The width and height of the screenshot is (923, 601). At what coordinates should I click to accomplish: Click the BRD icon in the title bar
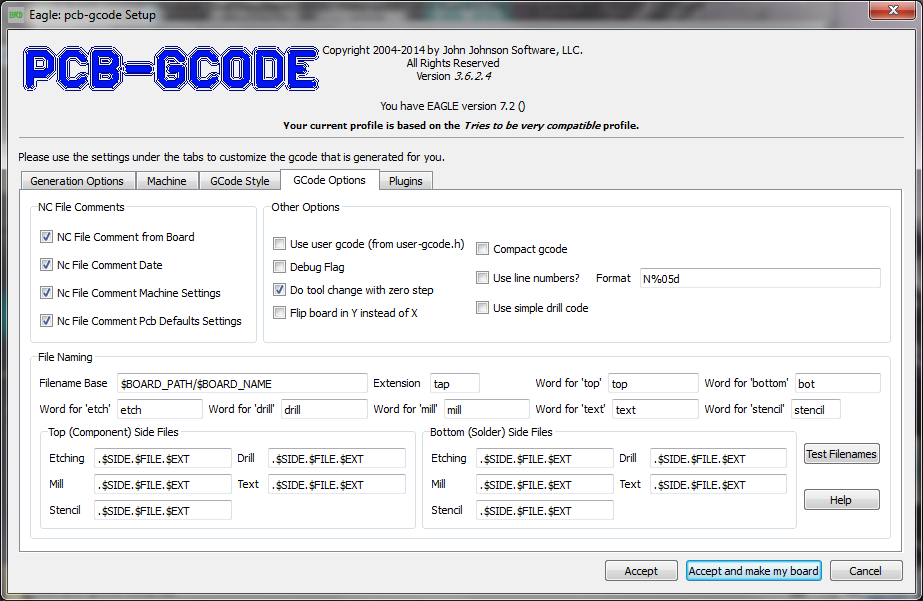click(x=16, y=15)
